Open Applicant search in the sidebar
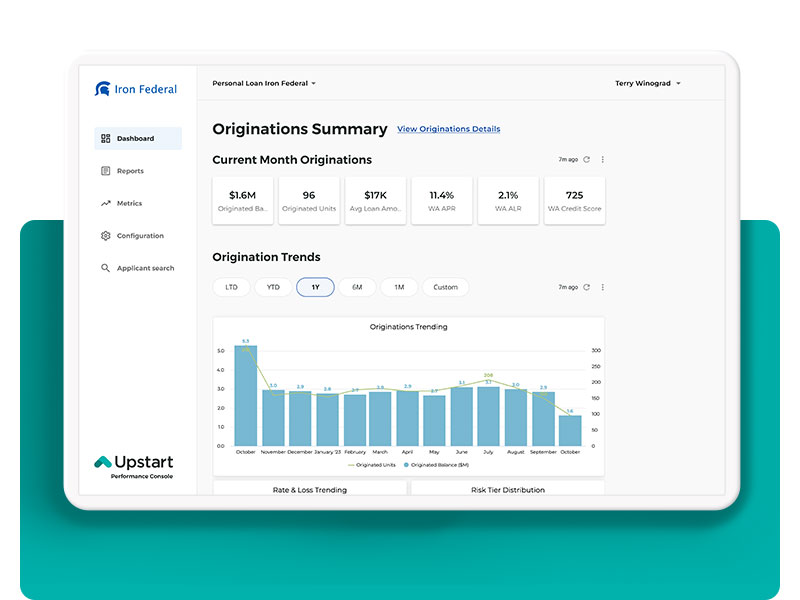This screenshot has height=600, width=800. 138,268
